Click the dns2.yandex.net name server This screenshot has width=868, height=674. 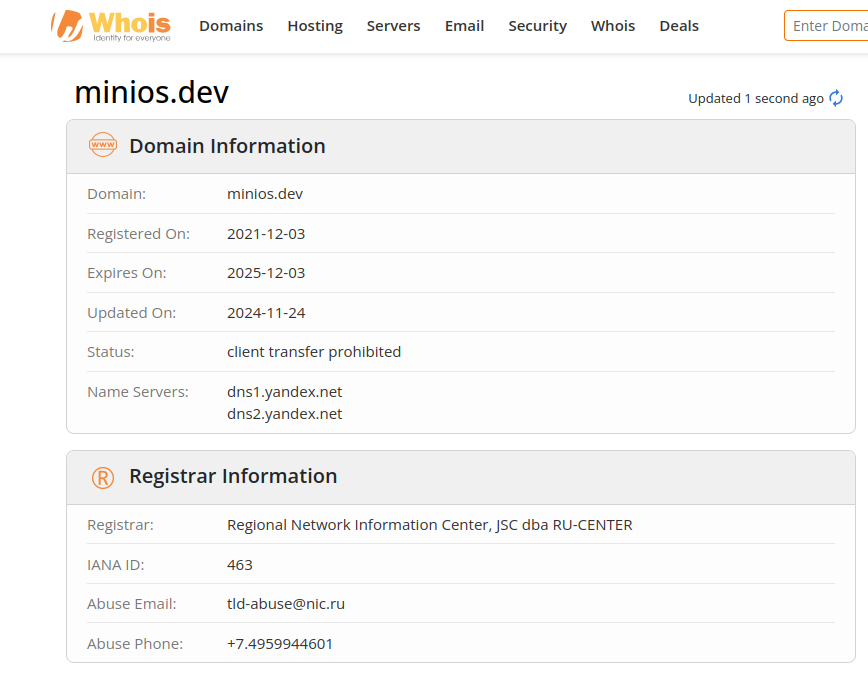click(x=284, y=413)
